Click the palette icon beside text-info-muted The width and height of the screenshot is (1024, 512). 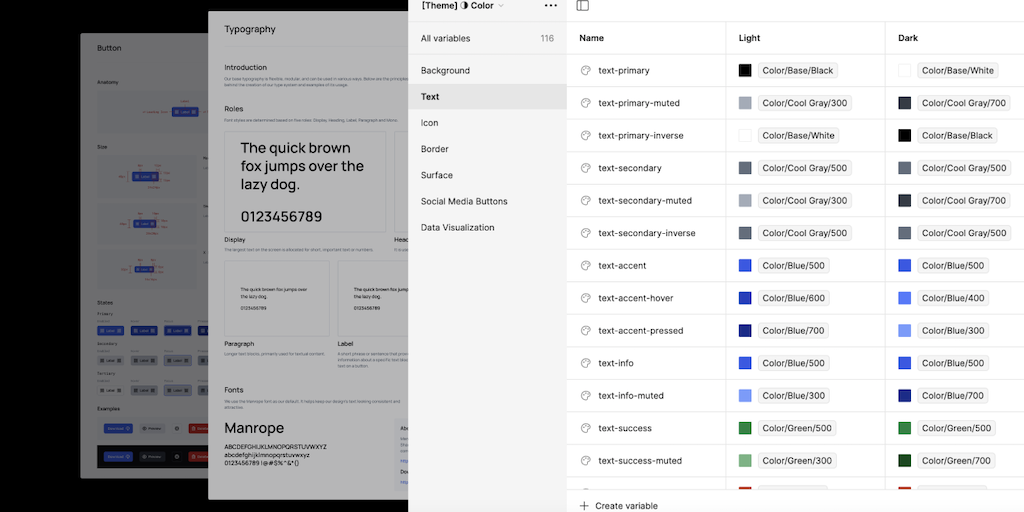click(x=586, y=396)
